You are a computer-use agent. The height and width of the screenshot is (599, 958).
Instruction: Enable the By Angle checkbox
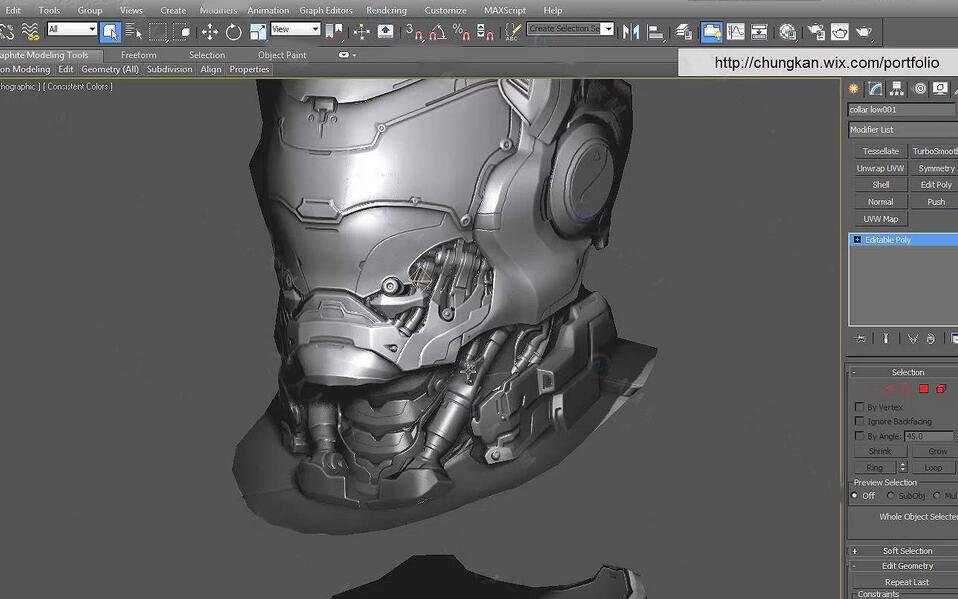click(860, 436)
